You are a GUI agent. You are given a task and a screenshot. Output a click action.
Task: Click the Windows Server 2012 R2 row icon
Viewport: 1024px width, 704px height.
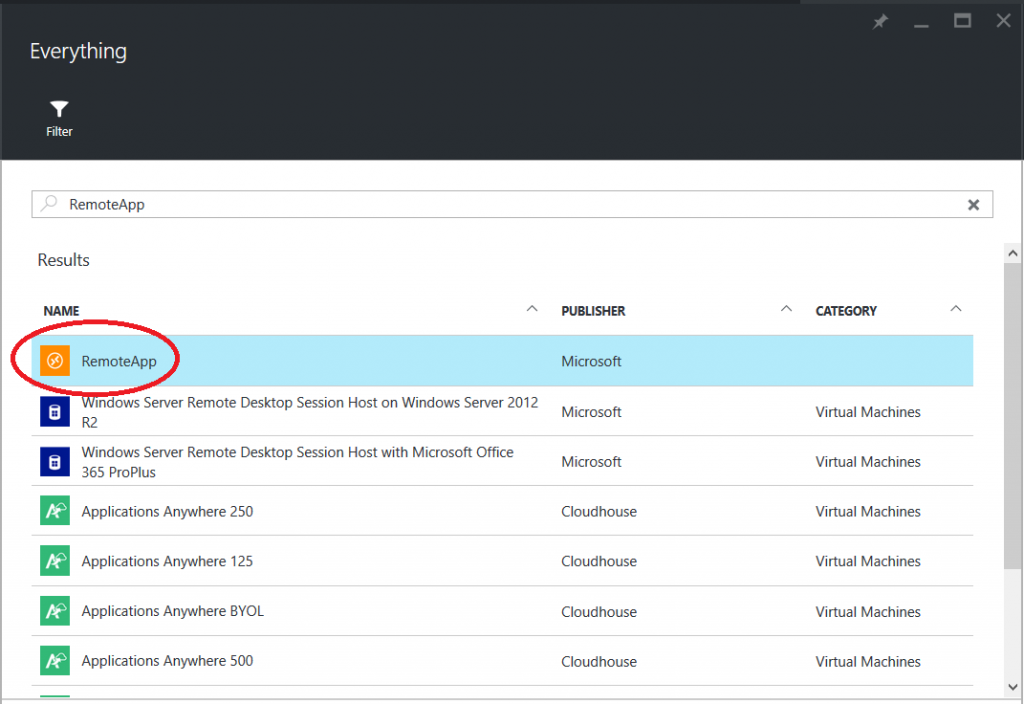(x=55, y=411)
